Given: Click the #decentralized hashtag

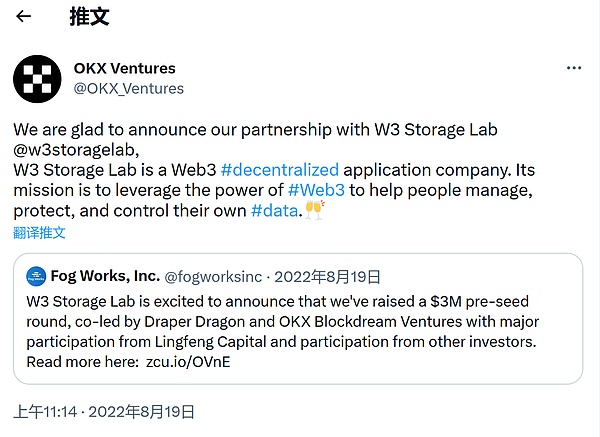Looking at the screenshot, I should click(x=279, y=169).
